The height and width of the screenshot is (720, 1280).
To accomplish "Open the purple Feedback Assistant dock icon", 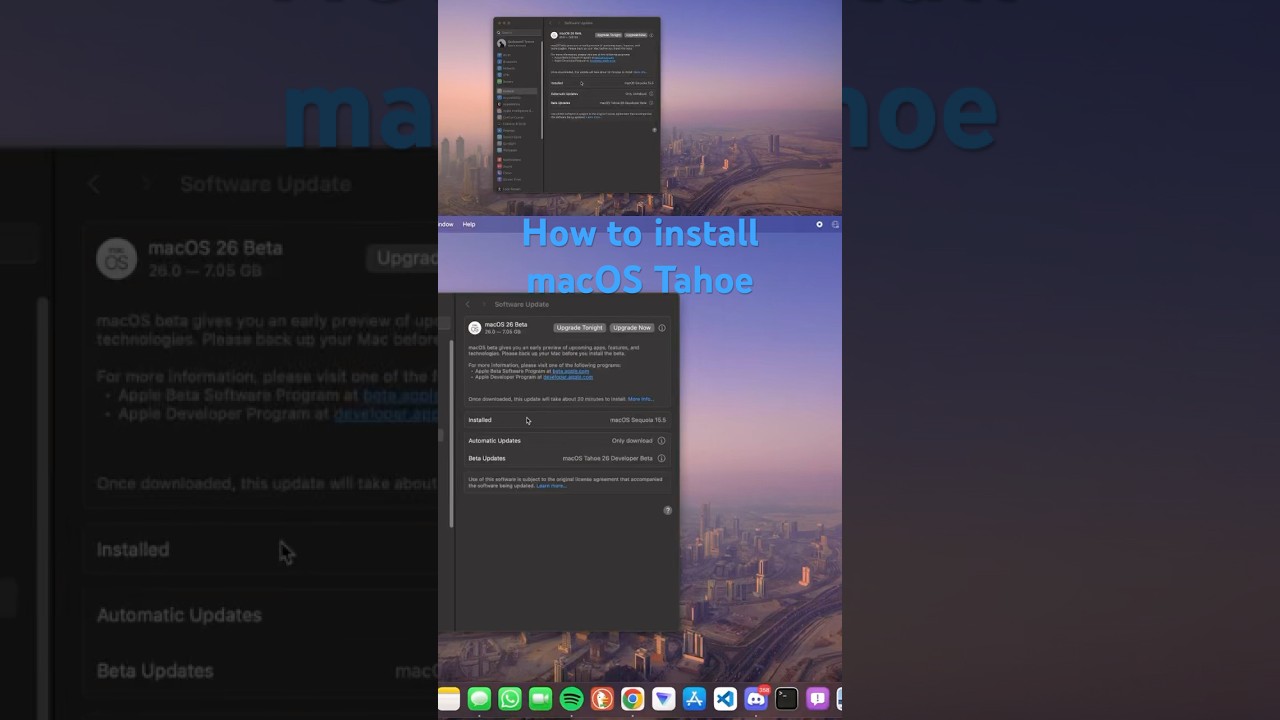I will point(817,699).
